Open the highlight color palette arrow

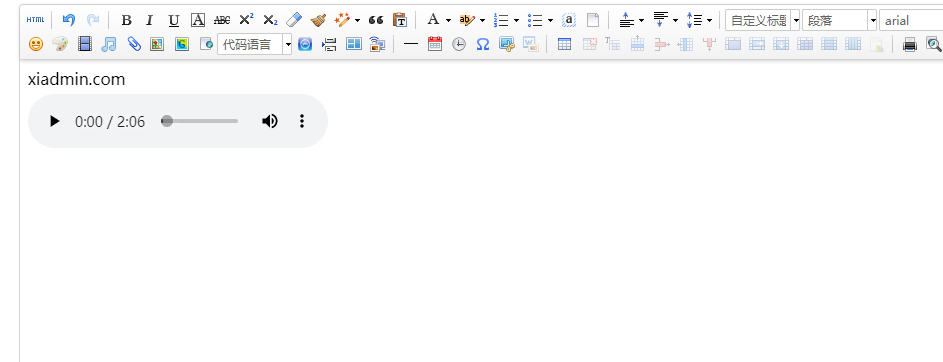[482, 20]
